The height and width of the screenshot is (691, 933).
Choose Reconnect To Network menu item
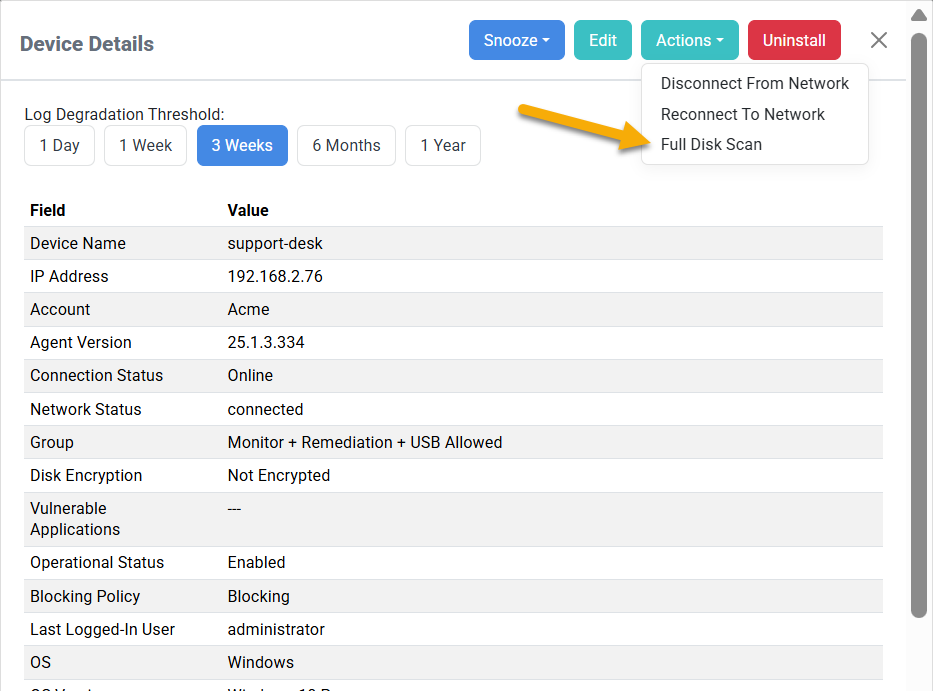(742, 114)
